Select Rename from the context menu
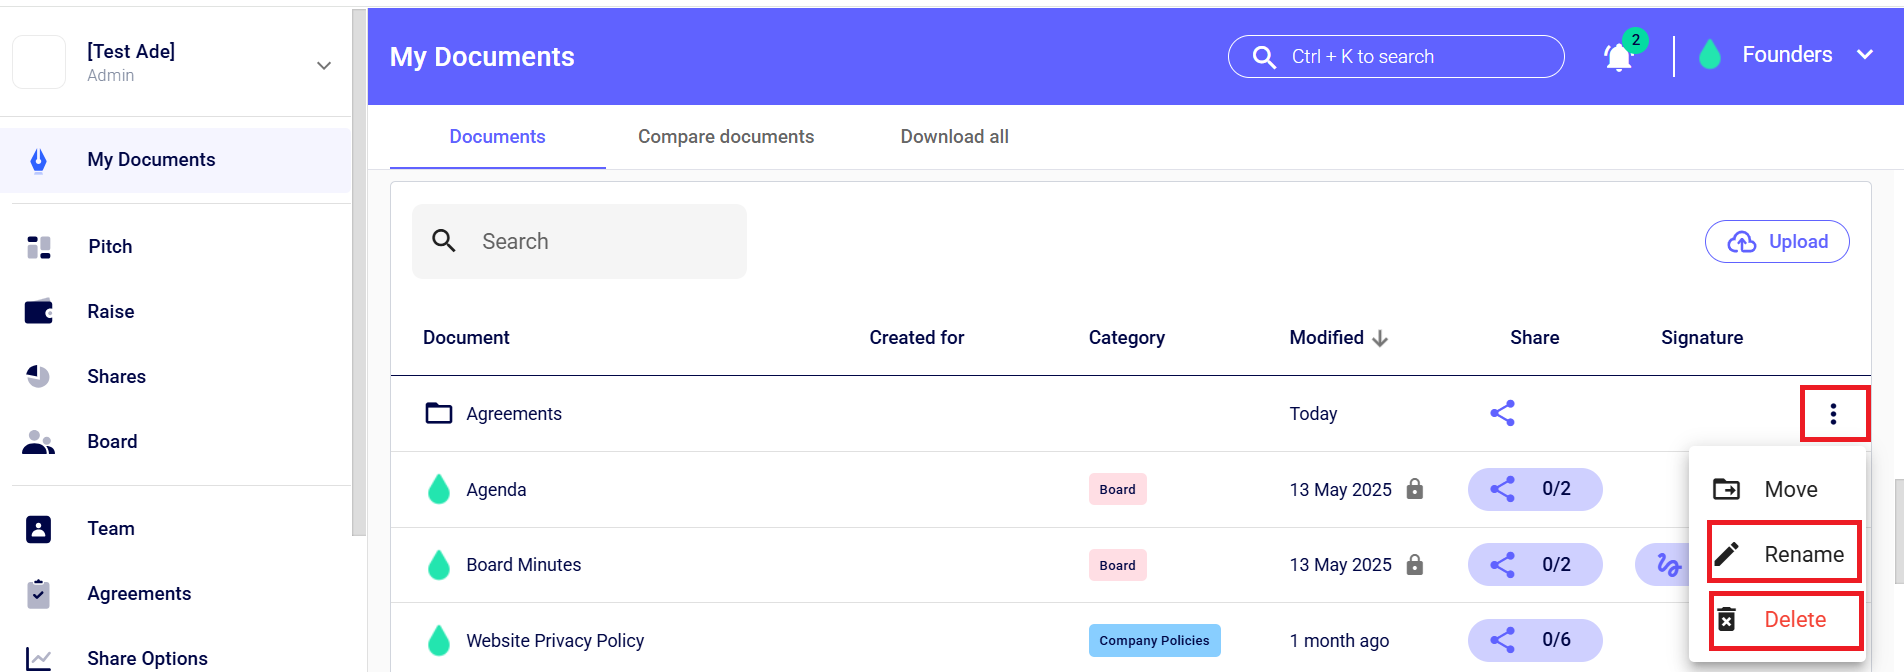This screenshot has width=1904, height=672. 1784,554
